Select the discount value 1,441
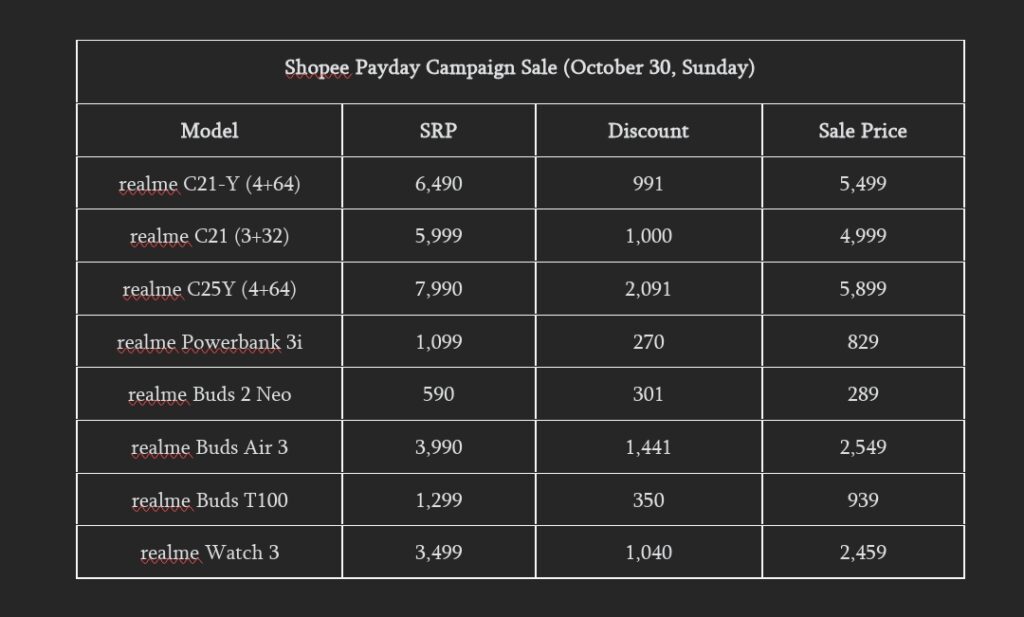 pyautogui.click(x=648, y=447)
